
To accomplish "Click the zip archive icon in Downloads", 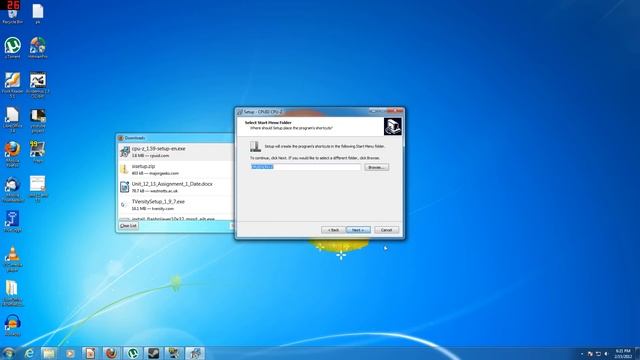I will coord(124,169).
